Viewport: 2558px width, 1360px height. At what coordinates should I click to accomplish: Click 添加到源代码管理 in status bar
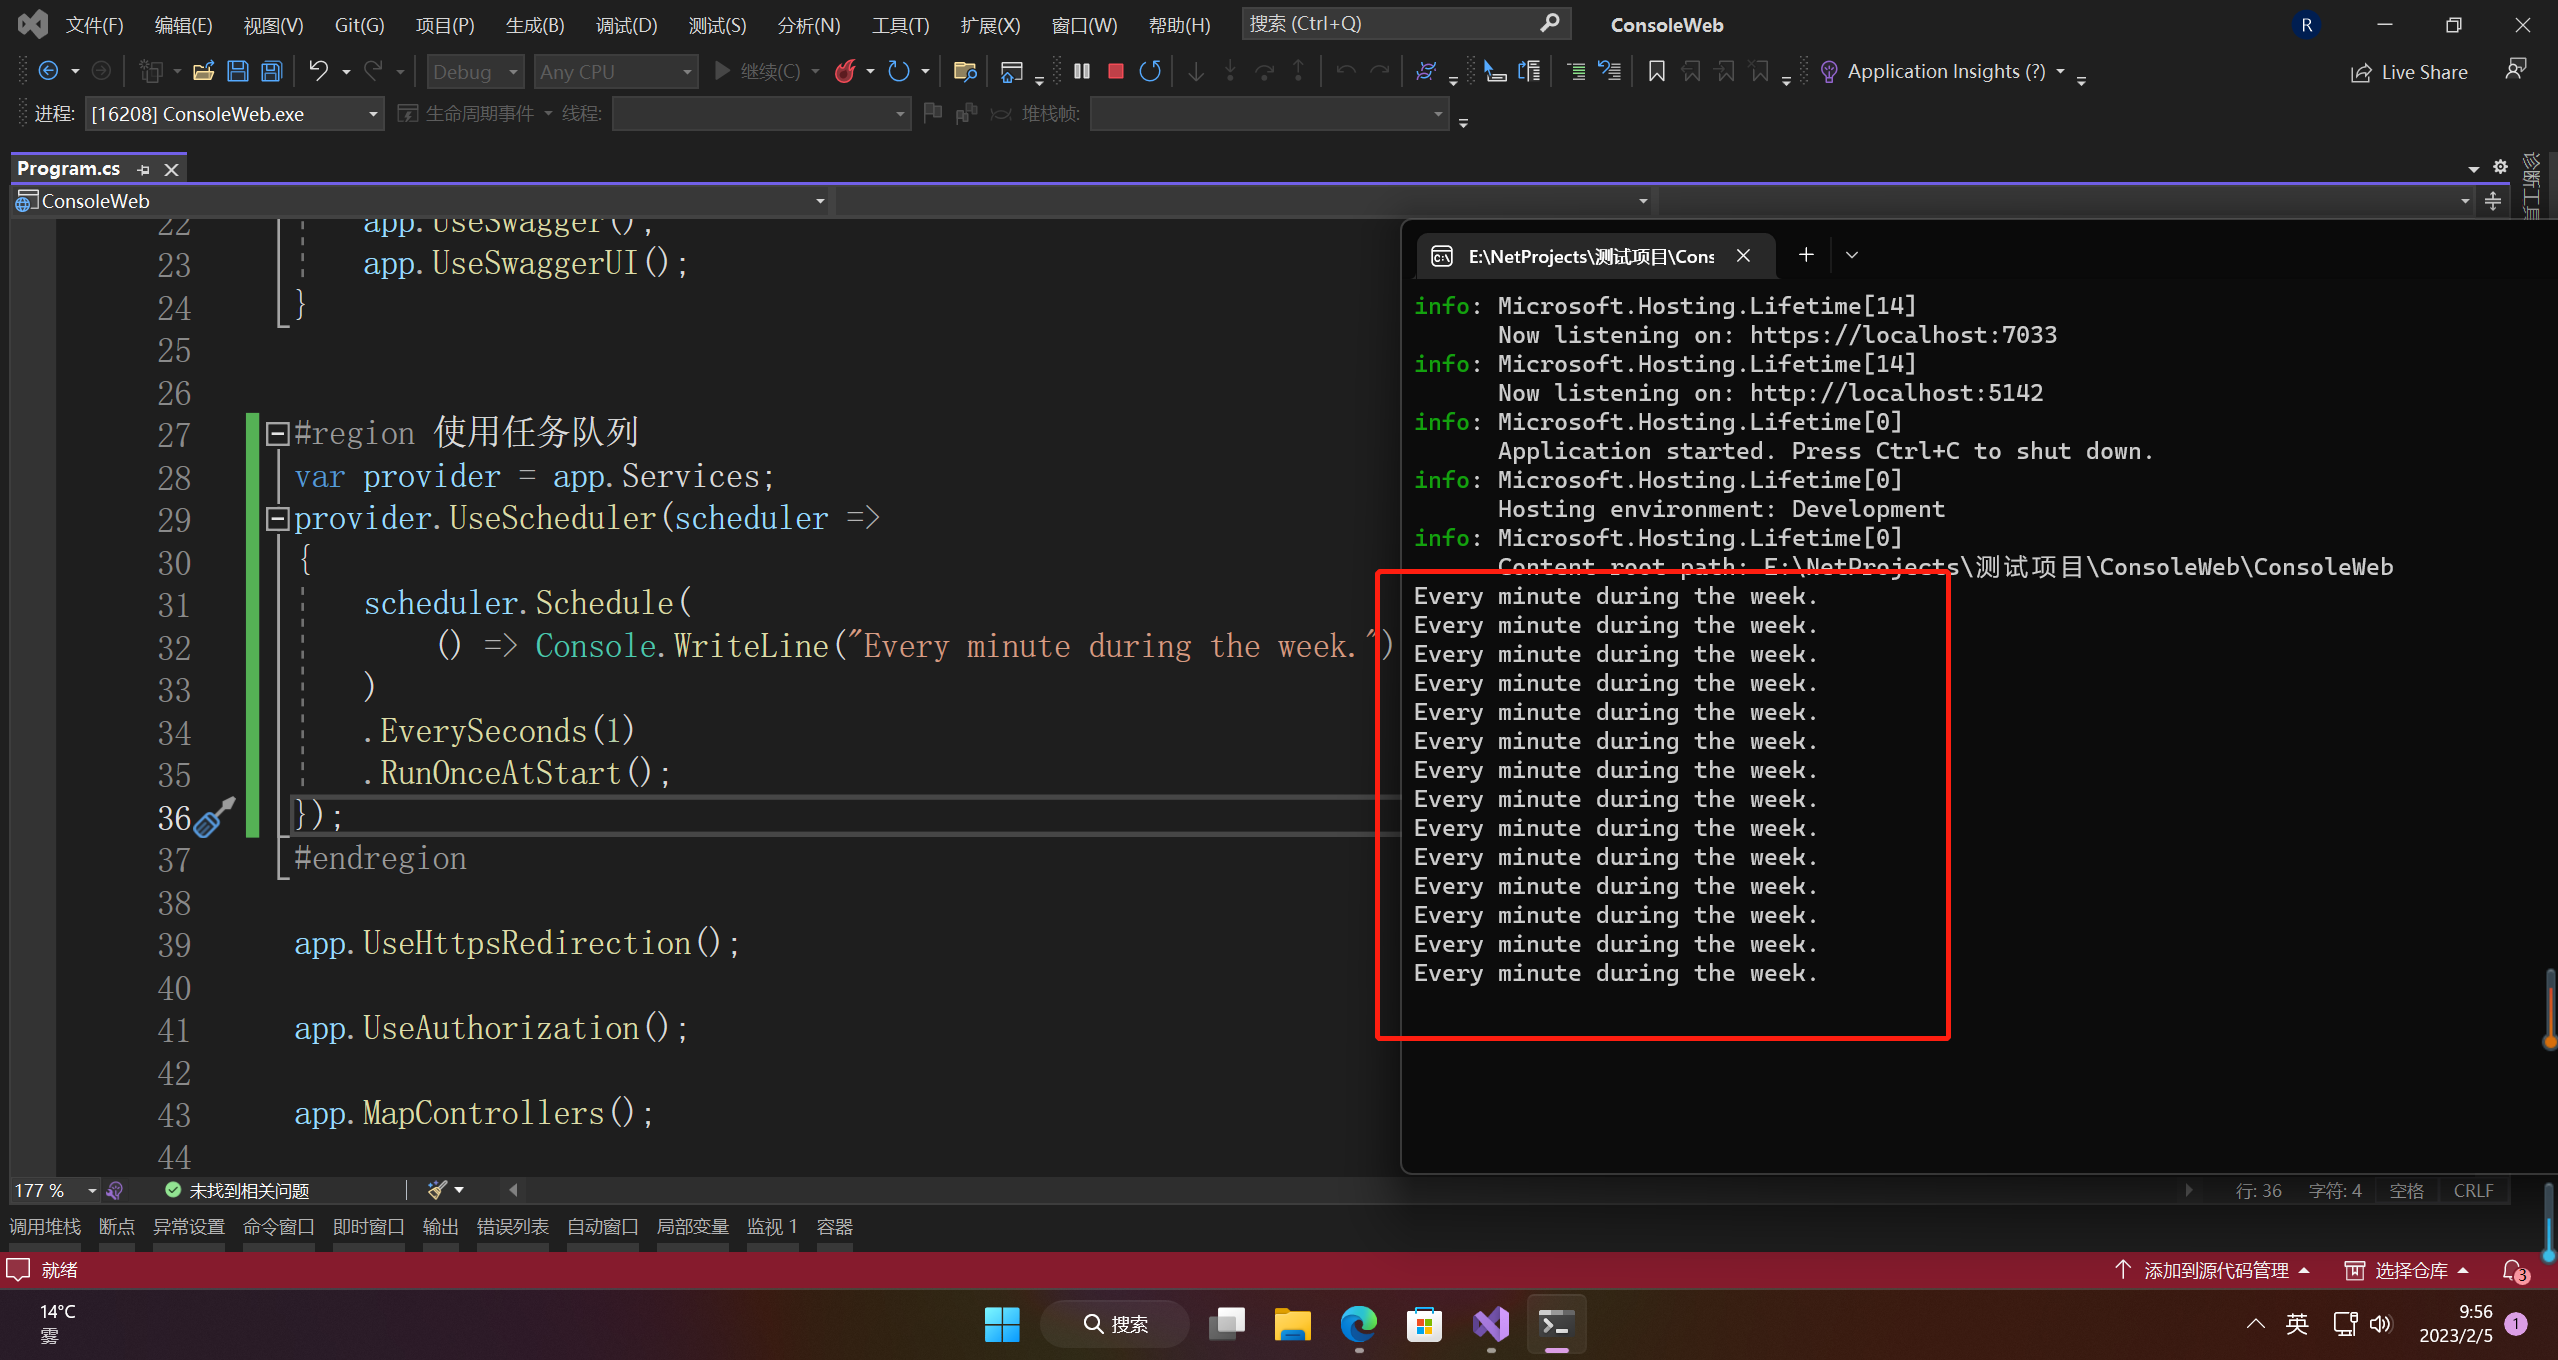point(2215,1270)
